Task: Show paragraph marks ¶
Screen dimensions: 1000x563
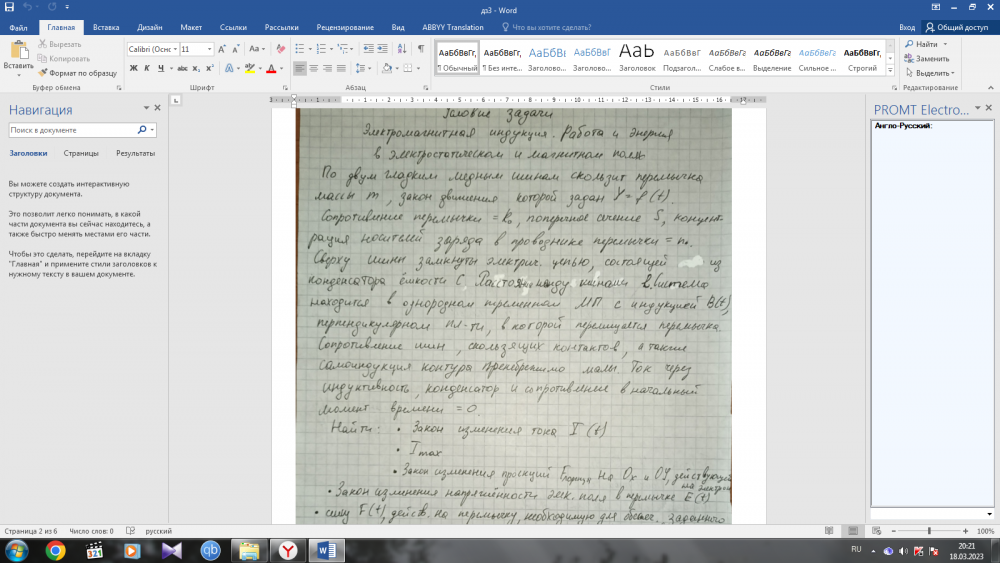Action: coord(421,49)
